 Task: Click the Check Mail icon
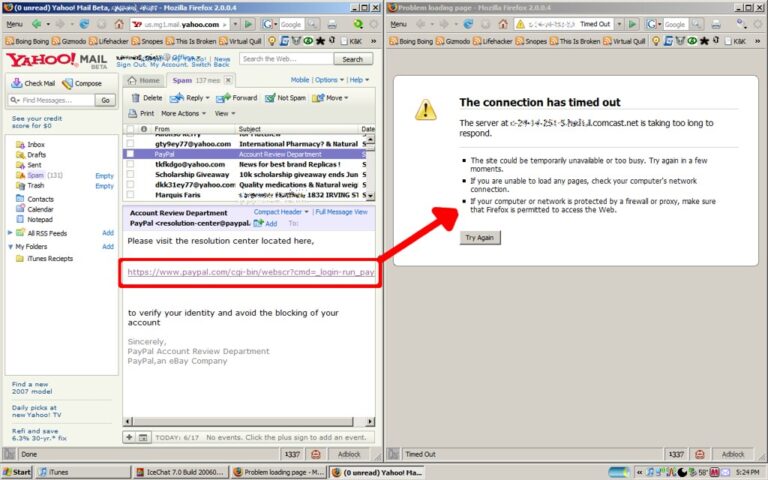coord(17,84)
